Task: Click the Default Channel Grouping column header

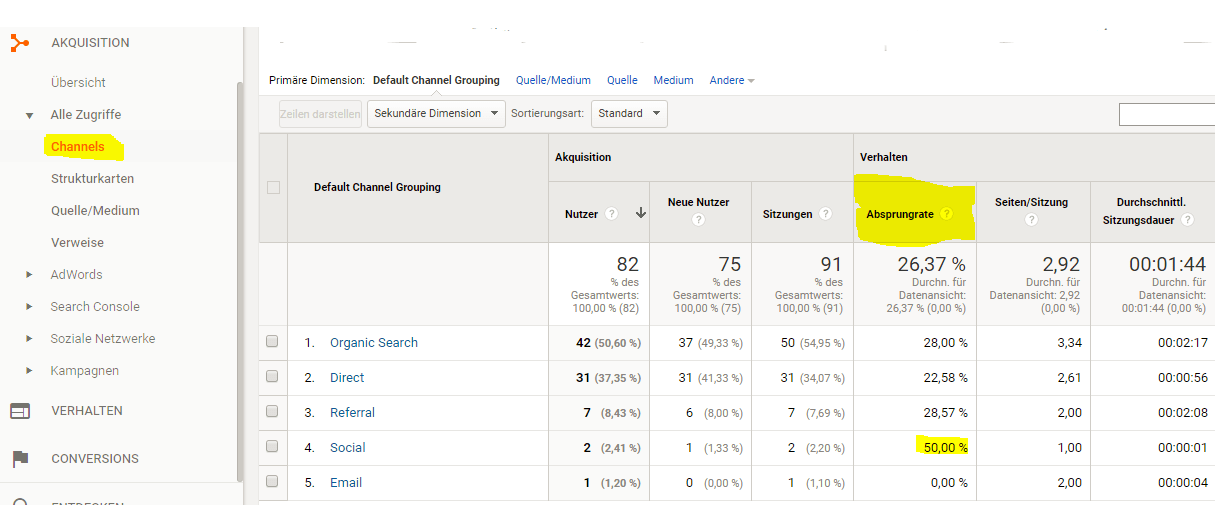Action: 377,187
